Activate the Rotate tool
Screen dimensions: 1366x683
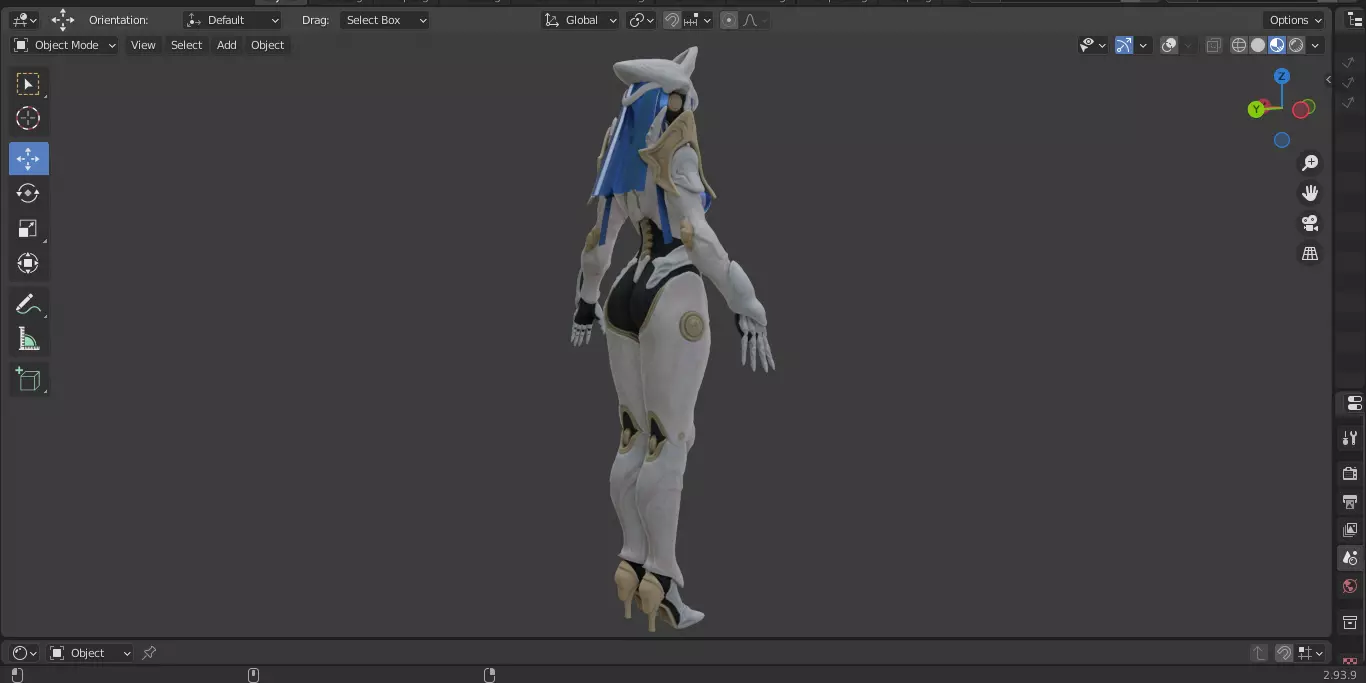[28, 193]
